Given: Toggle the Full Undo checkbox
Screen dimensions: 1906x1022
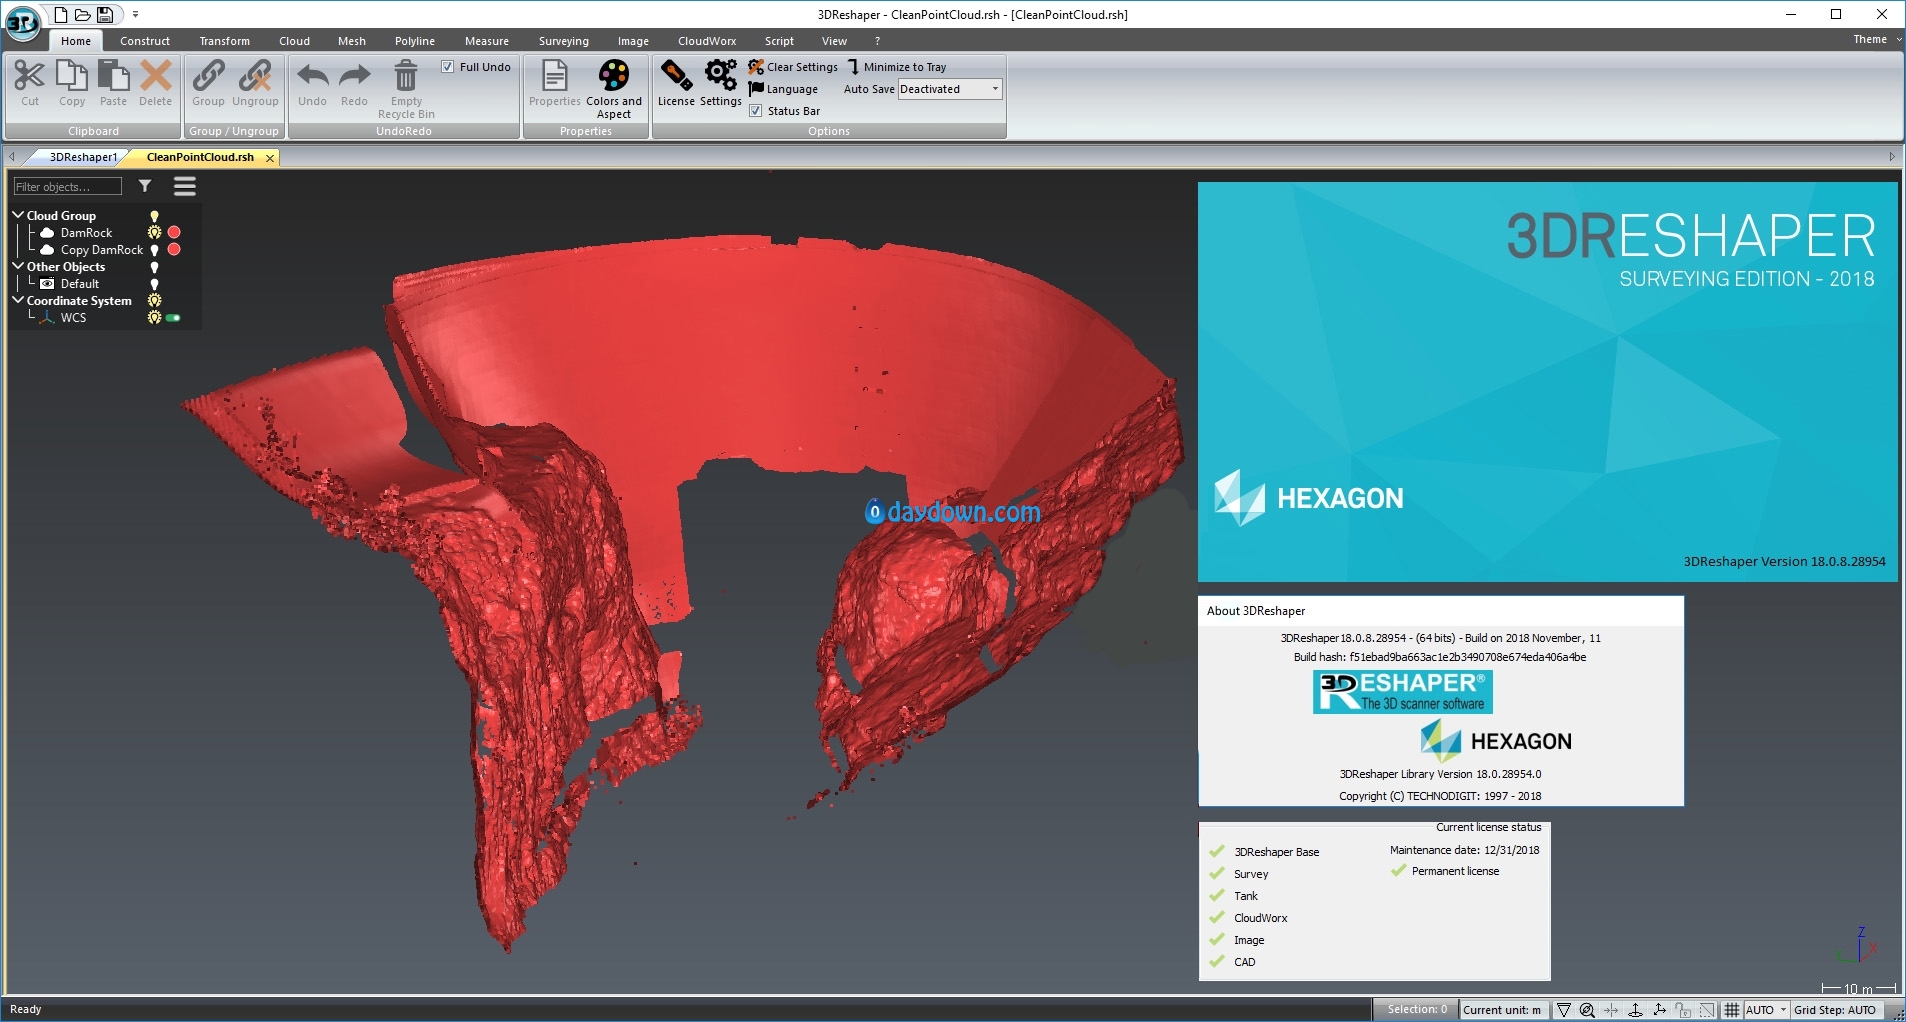Looking at the screenshot, I should (448, 67).
